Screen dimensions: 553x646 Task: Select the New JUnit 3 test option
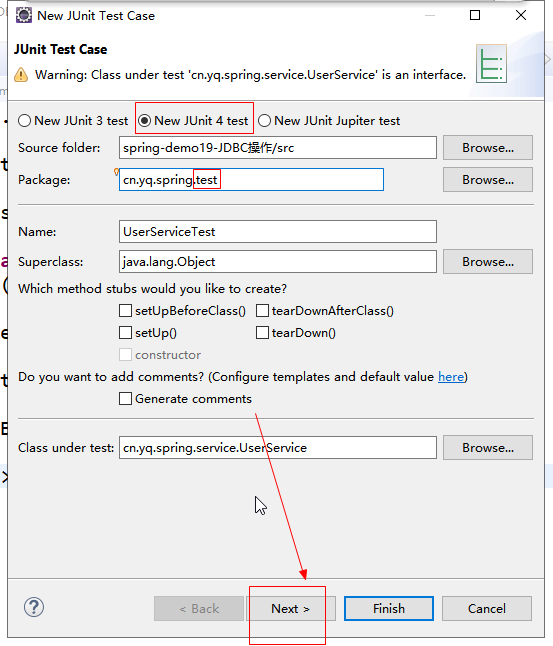[x=73, y=121]
